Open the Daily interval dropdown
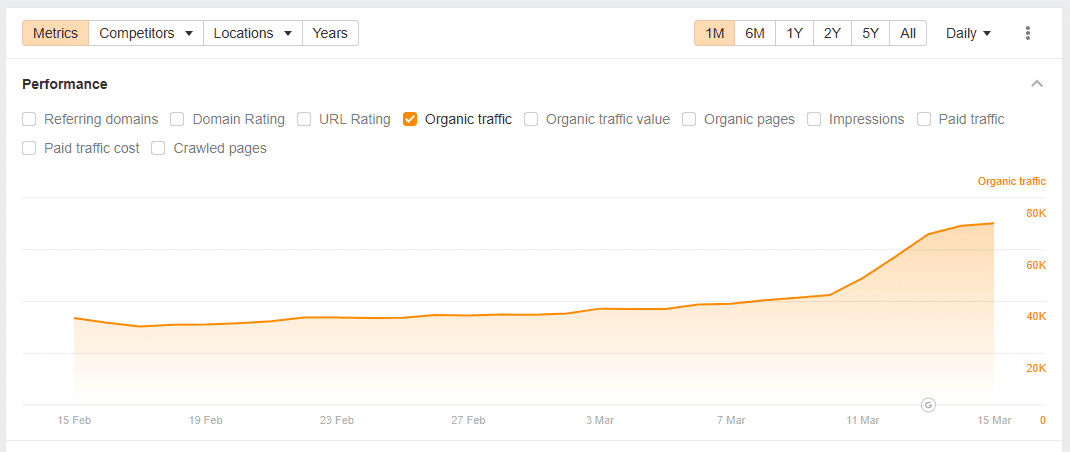Viewport: 1070px width, 452px height. click(968, 33)
